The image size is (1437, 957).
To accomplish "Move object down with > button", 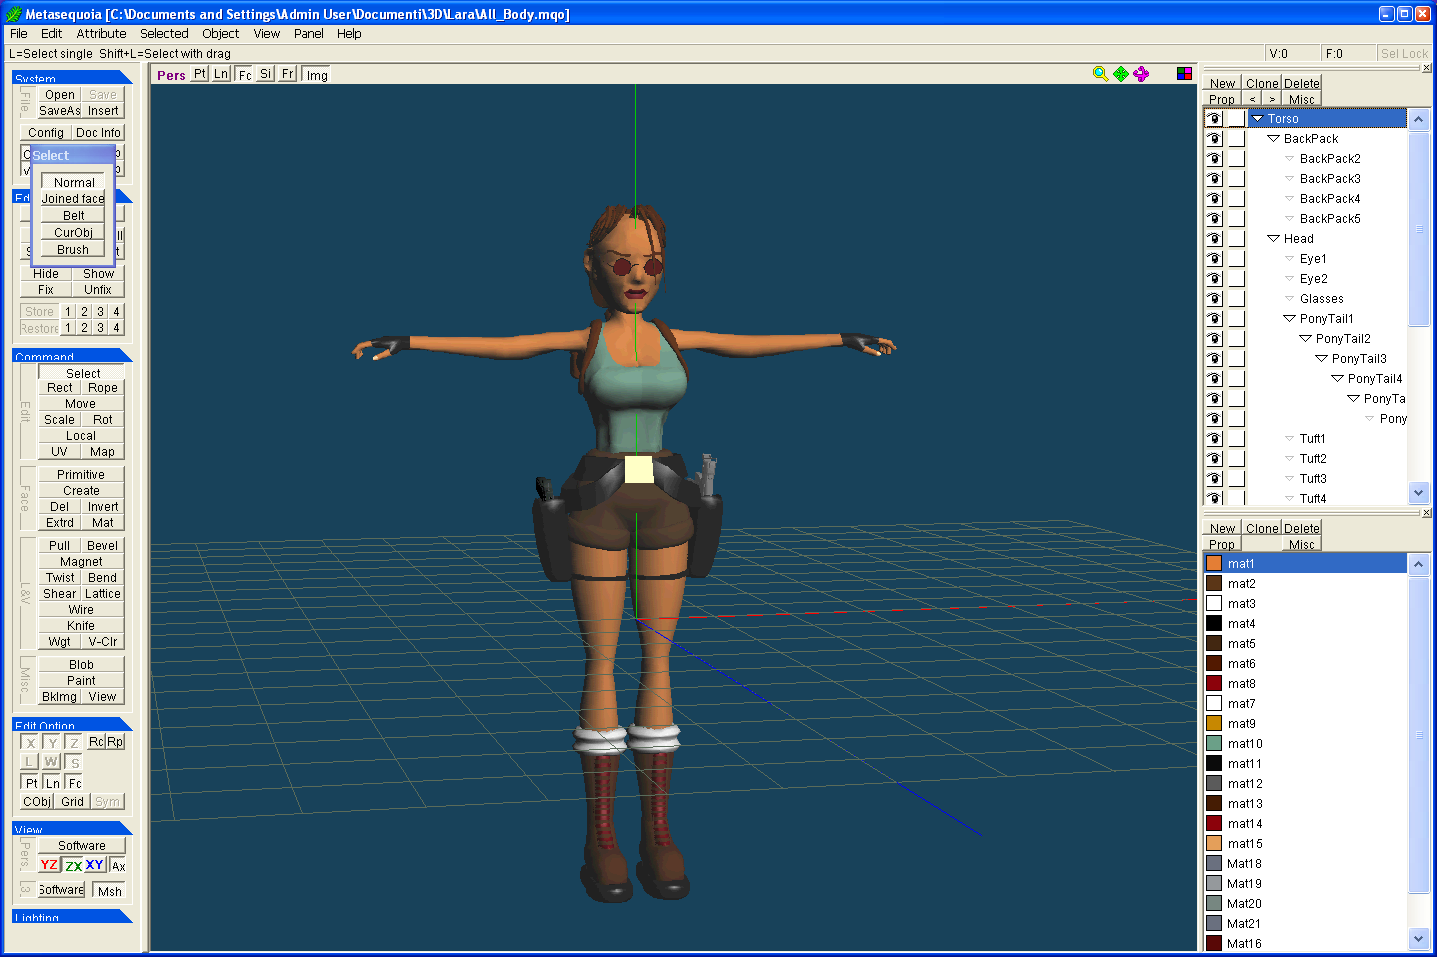I will (1272, 99).
